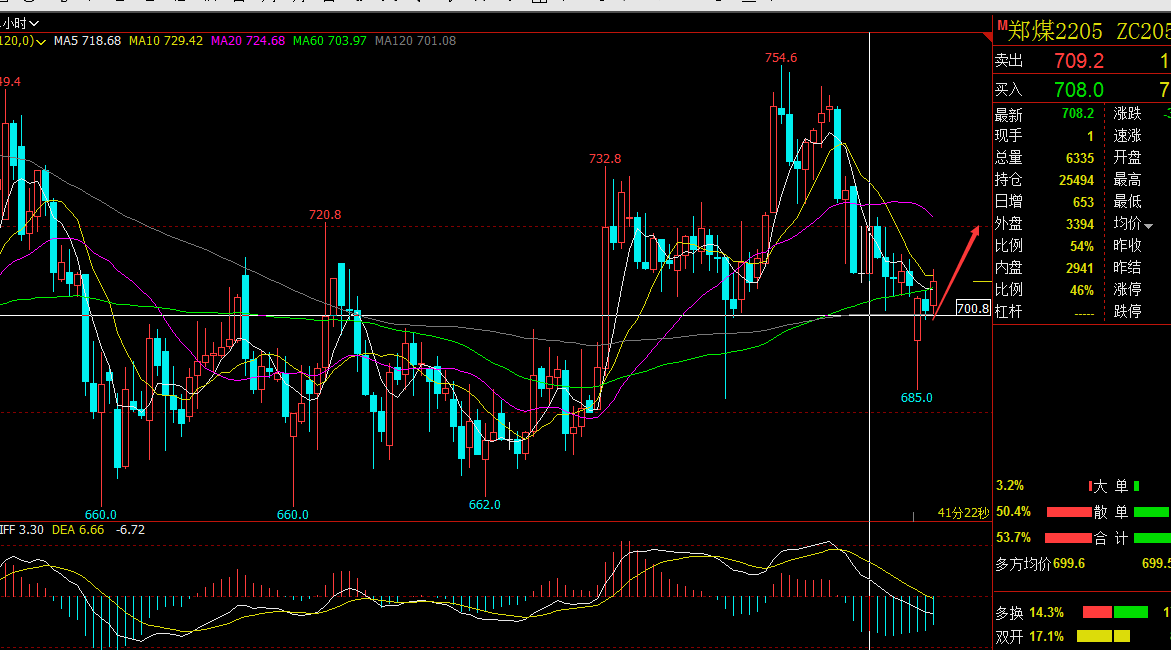Viewport: 1171px width, 650px height.
Task: Click the 多换 14.3% value
Action: coord(1046,613)
